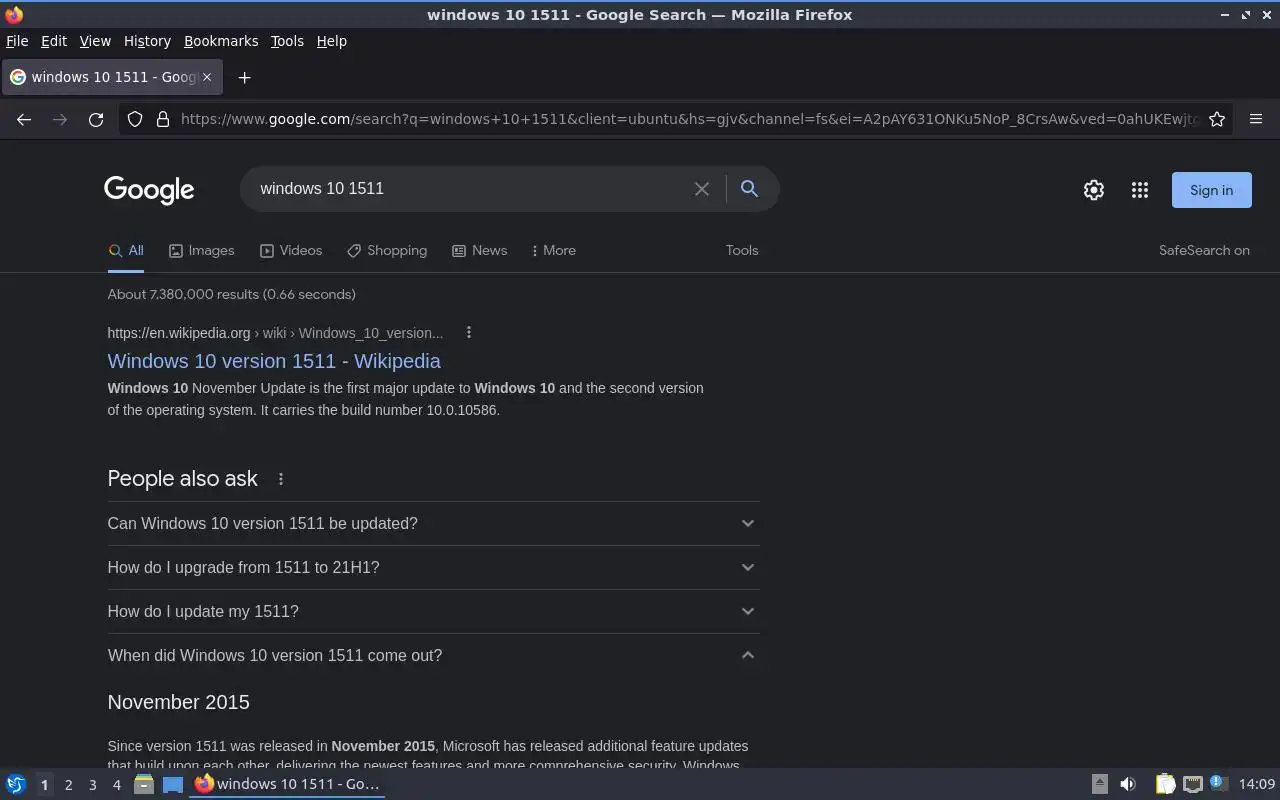Open Google quick settings gear
The width and height of the screenshot is (1280, 800).
tap(1094, 190)
